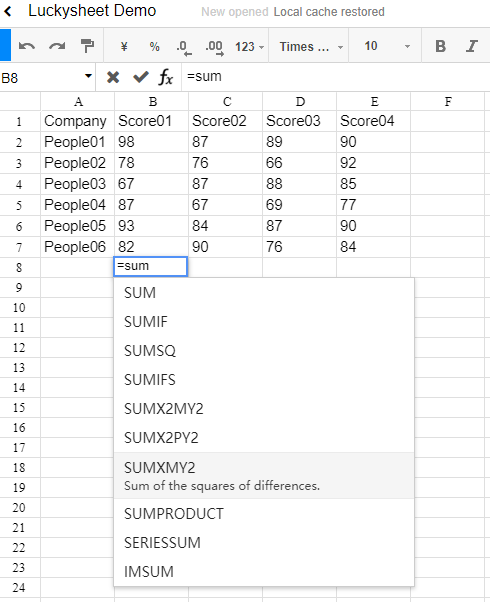Choose SUMIFS from the autocomplete list
Viewport: 490px width, 602px height.
[x=264, y=380]
